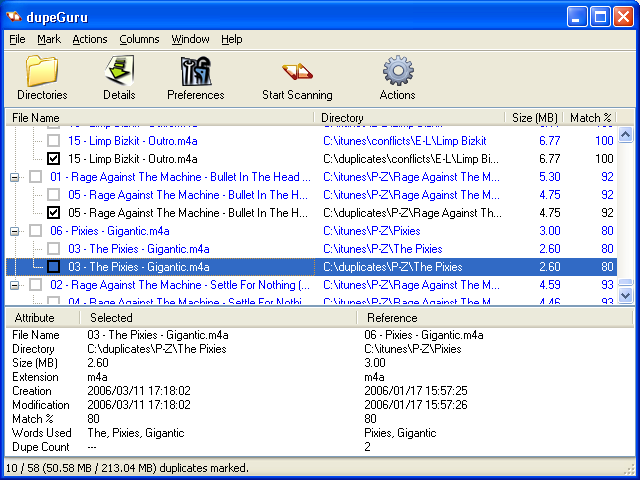This screenshot has width=640, height=480.
Task: Open the Help menu
Action: [232, 39]
